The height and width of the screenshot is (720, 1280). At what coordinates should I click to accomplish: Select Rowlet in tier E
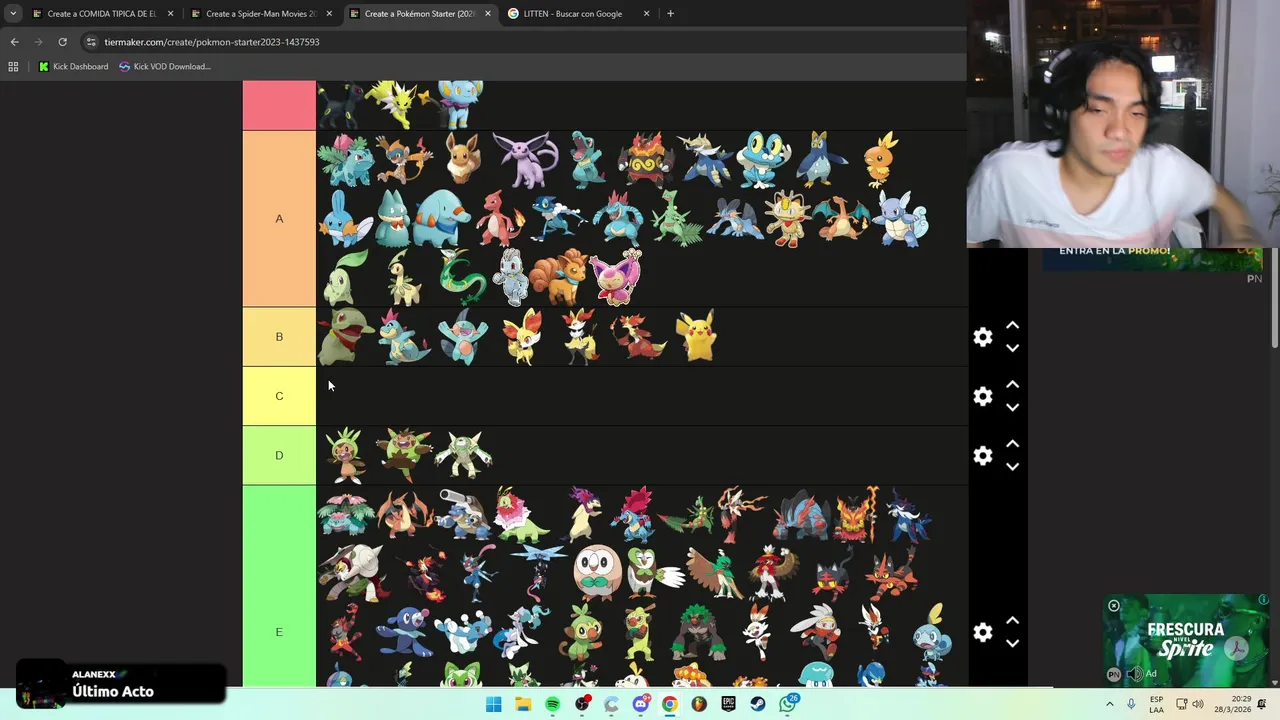[597, 572]
